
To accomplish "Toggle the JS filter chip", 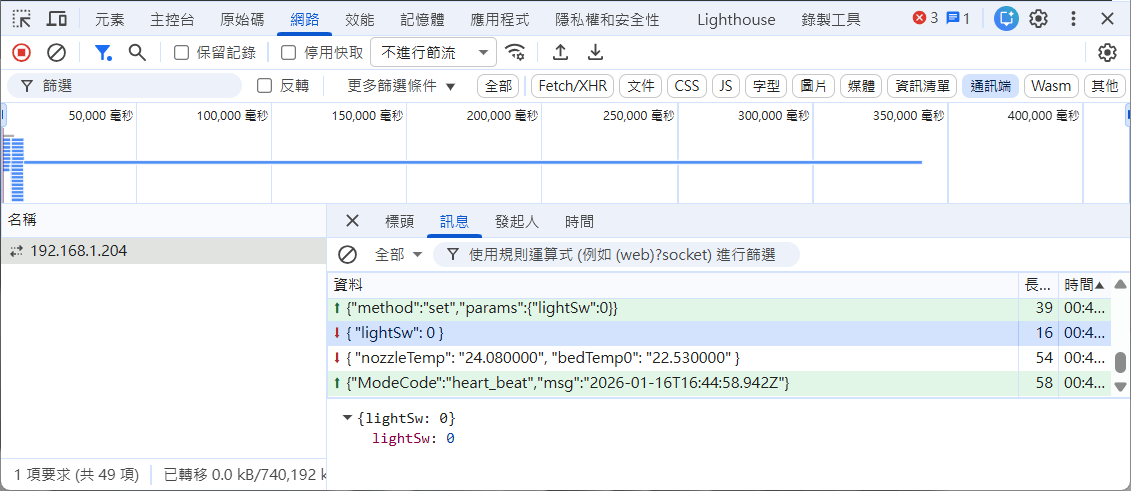I will tap(726, 86).
